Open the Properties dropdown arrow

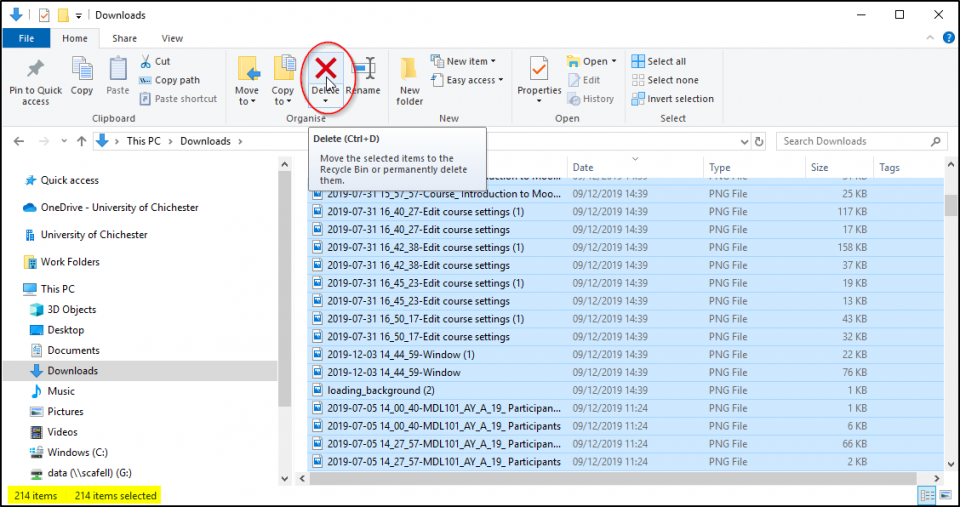(539, 102)
